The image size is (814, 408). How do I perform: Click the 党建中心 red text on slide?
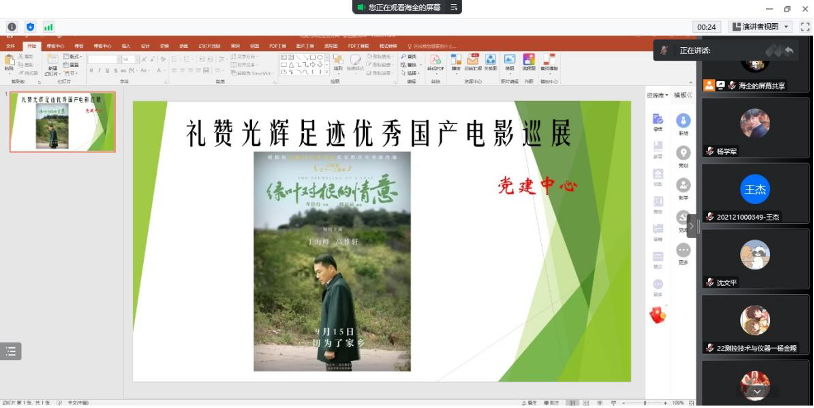(x=537, y=186)
